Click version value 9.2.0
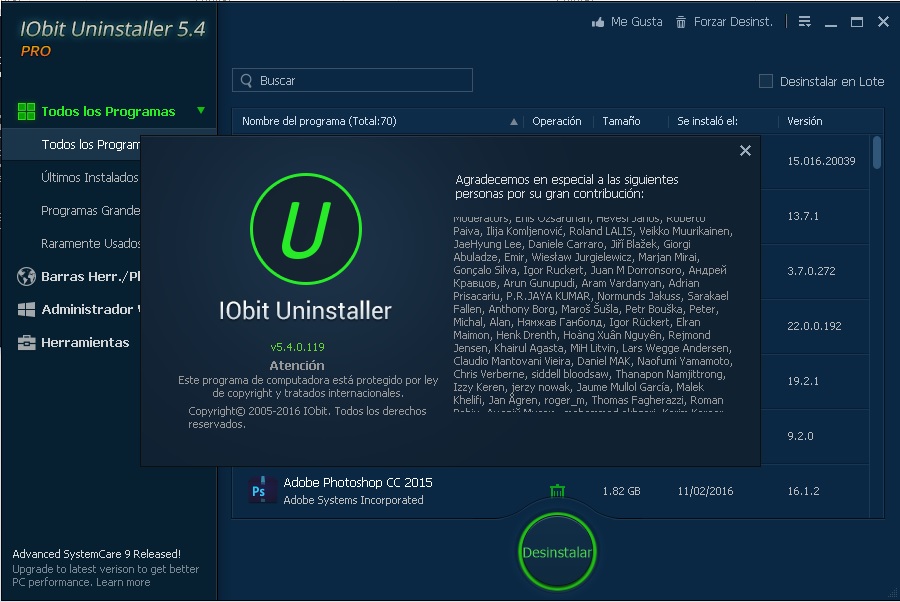This screenshot has height=602, width=900. pyautogui.click(x=800, y=436)
